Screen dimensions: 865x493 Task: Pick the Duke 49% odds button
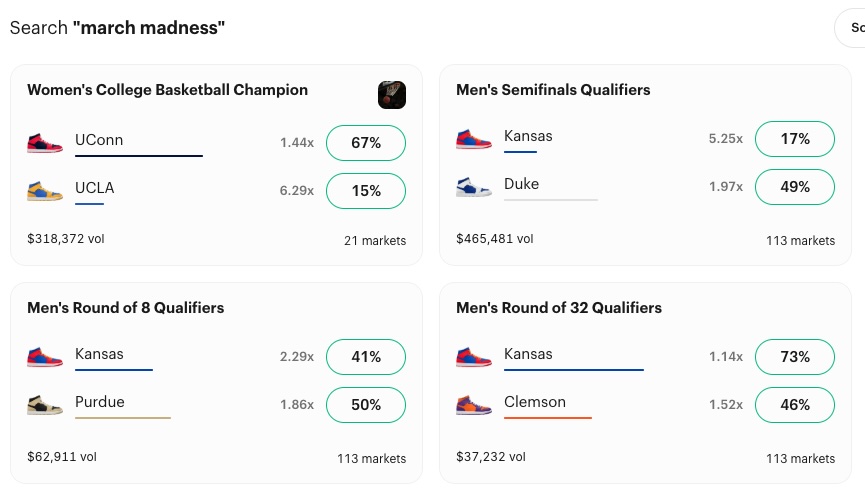(795, 187)
